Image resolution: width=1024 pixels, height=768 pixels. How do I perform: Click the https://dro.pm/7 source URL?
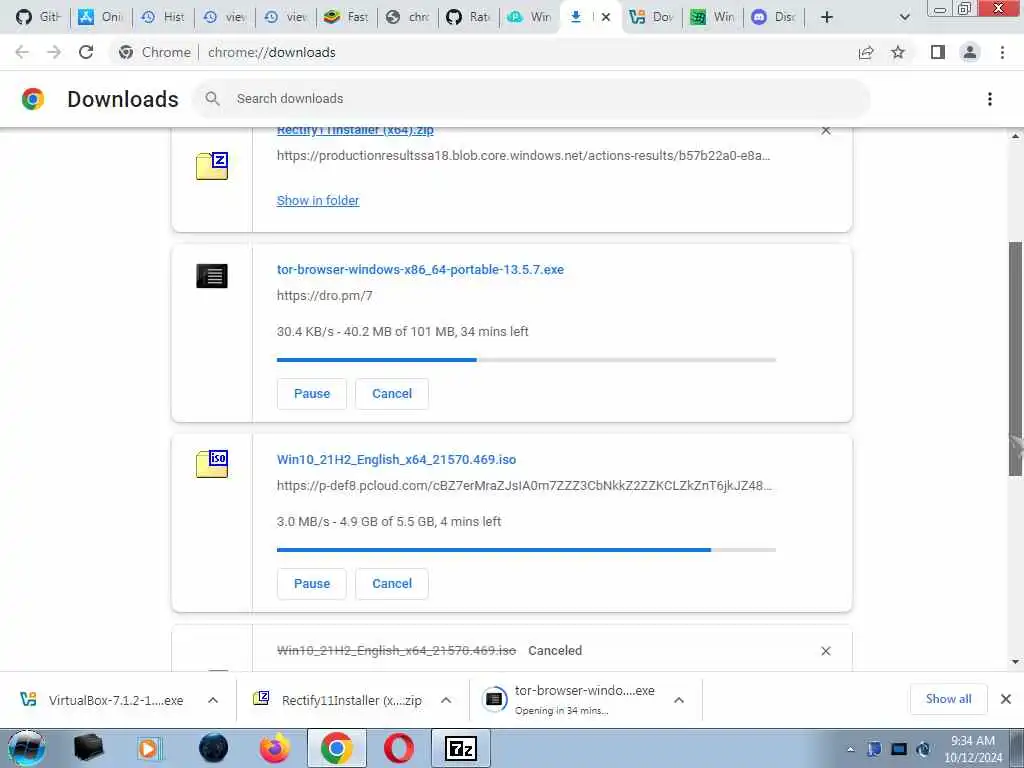click(325, 296)
